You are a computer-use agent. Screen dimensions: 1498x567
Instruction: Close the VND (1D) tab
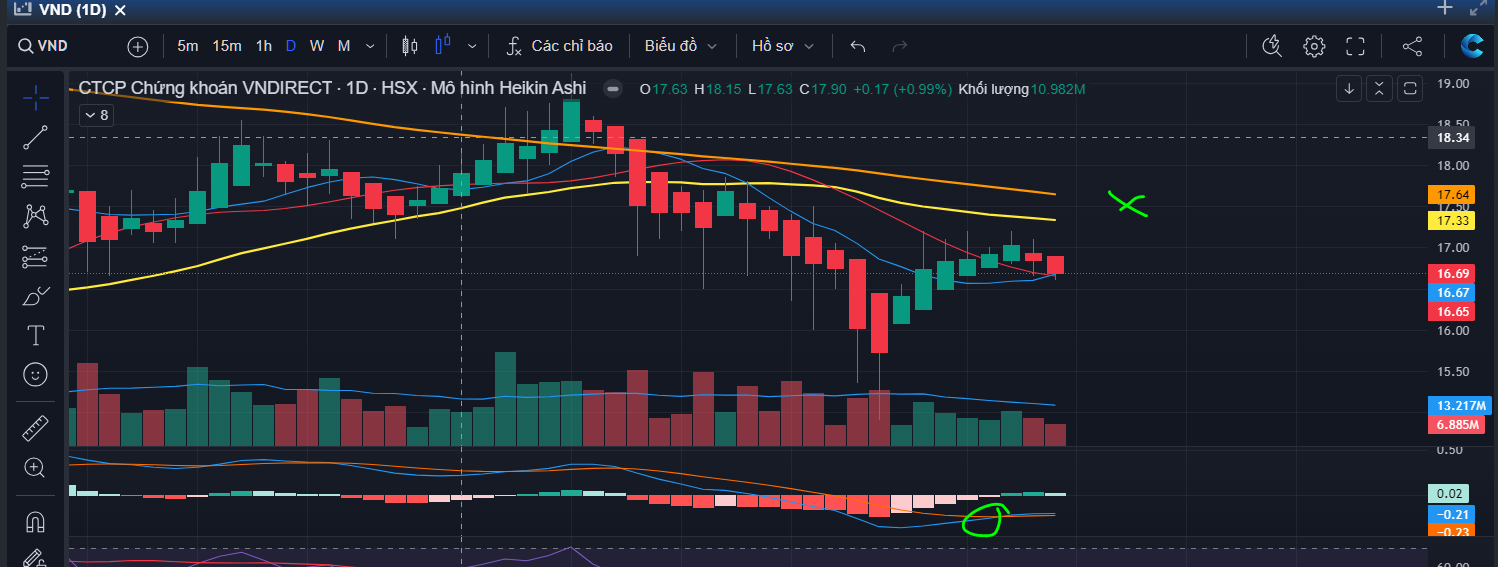(120, 11)
